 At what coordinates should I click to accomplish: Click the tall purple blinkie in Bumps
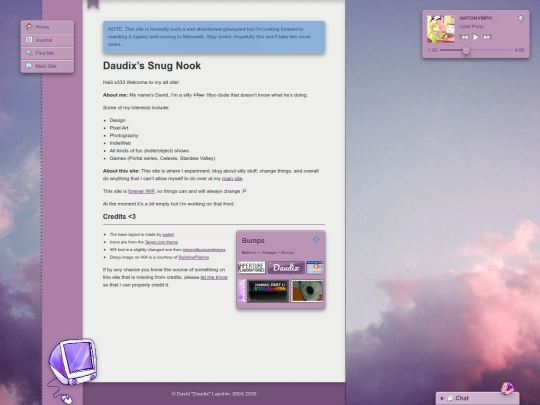(242, 291)
